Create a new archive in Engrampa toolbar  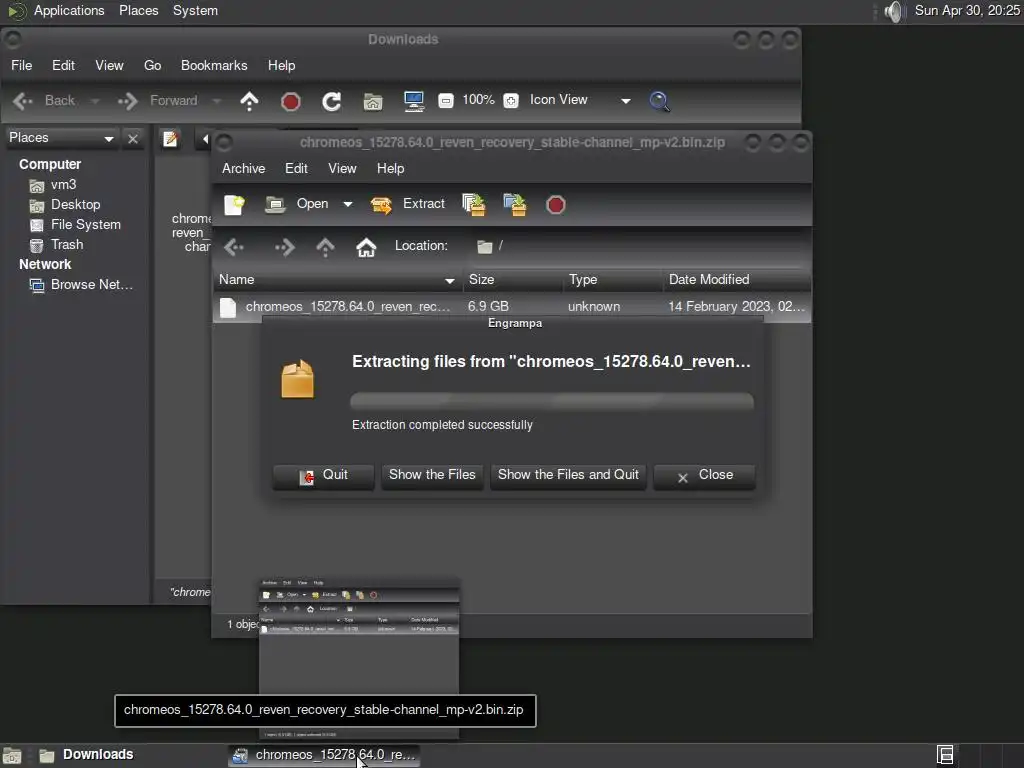234,204
